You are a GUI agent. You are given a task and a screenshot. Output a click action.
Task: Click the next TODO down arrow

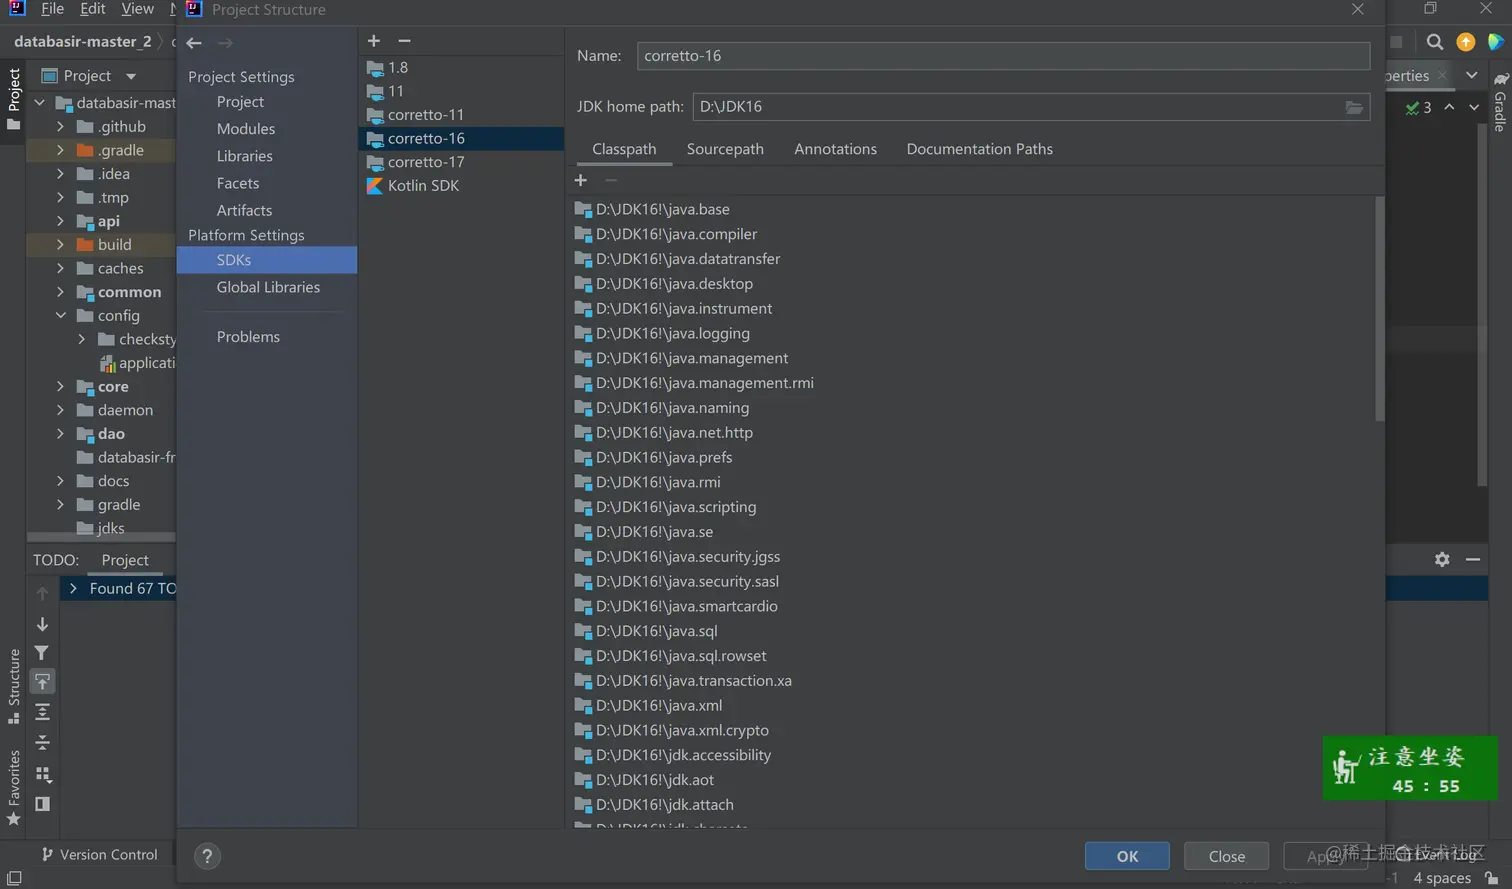pyautogui.click(x=42, y=624)
